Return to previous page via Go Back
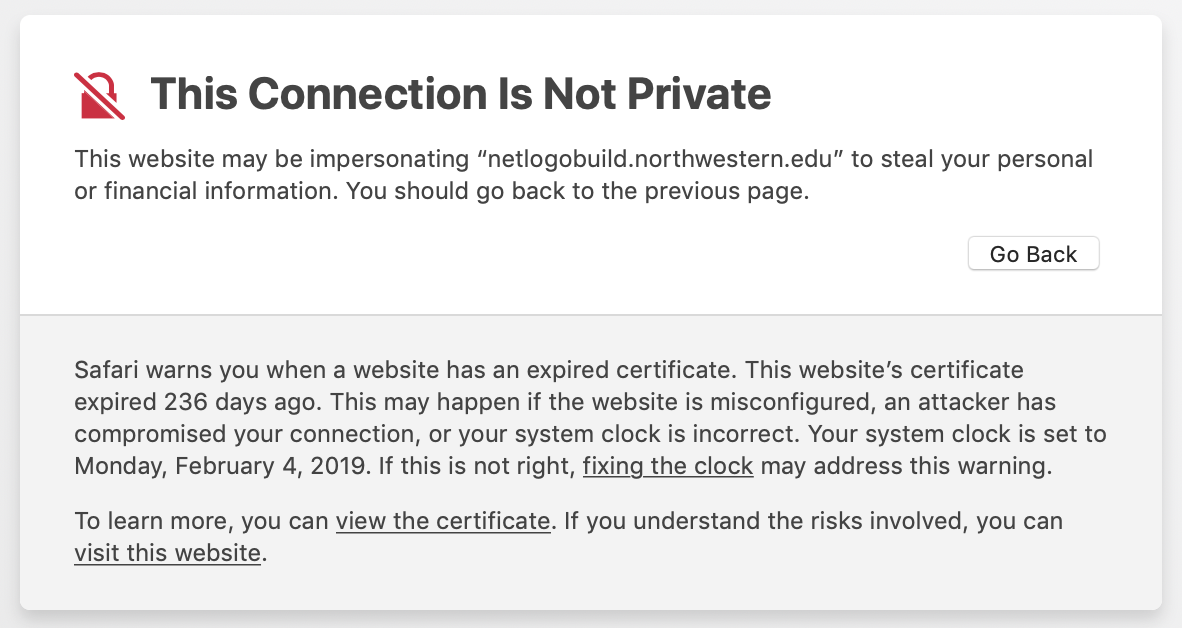1182x628 pixels. [x=1033, y=253]
